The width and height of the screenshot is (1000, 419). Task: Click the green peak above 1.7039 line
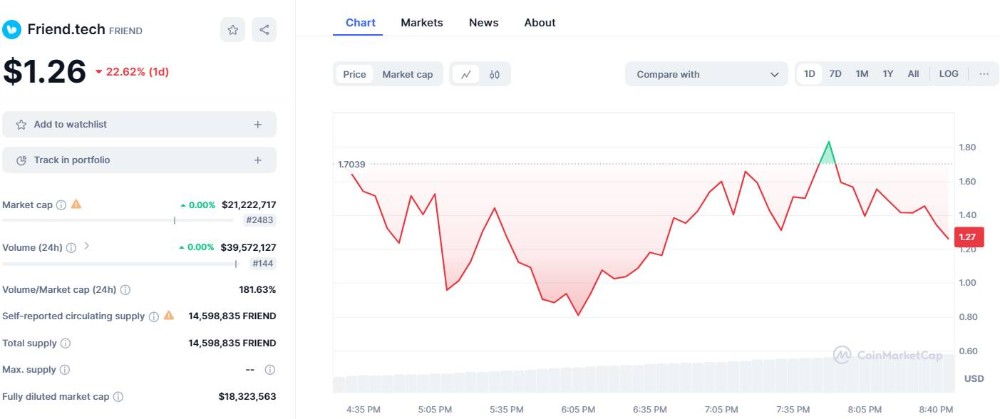pos(828,154)
